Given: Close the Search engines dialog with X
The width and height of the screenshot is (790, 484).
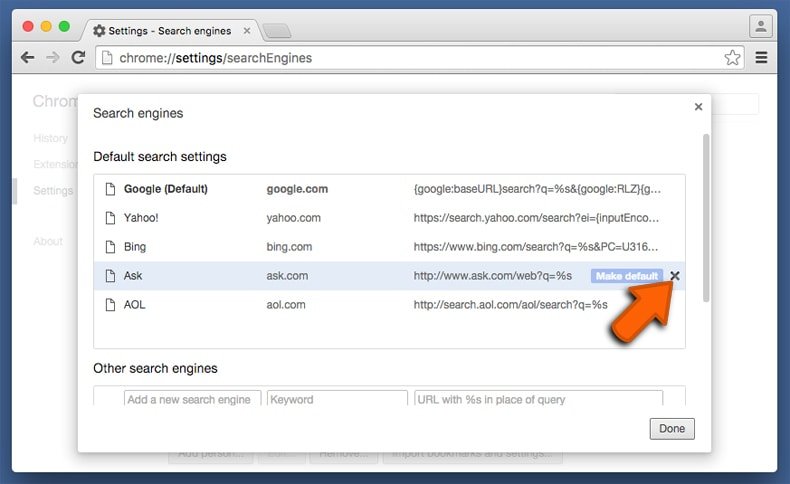Looking at the screenshot, I should click(698, 107).
